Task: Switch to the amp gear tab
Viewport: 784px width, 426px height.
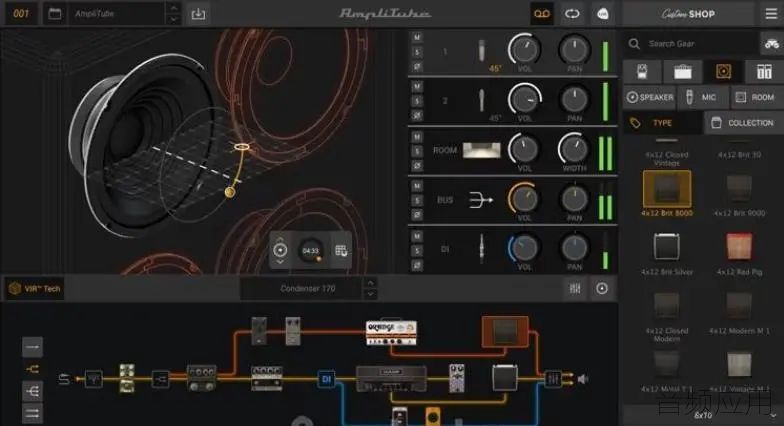Action: [682, 72]
